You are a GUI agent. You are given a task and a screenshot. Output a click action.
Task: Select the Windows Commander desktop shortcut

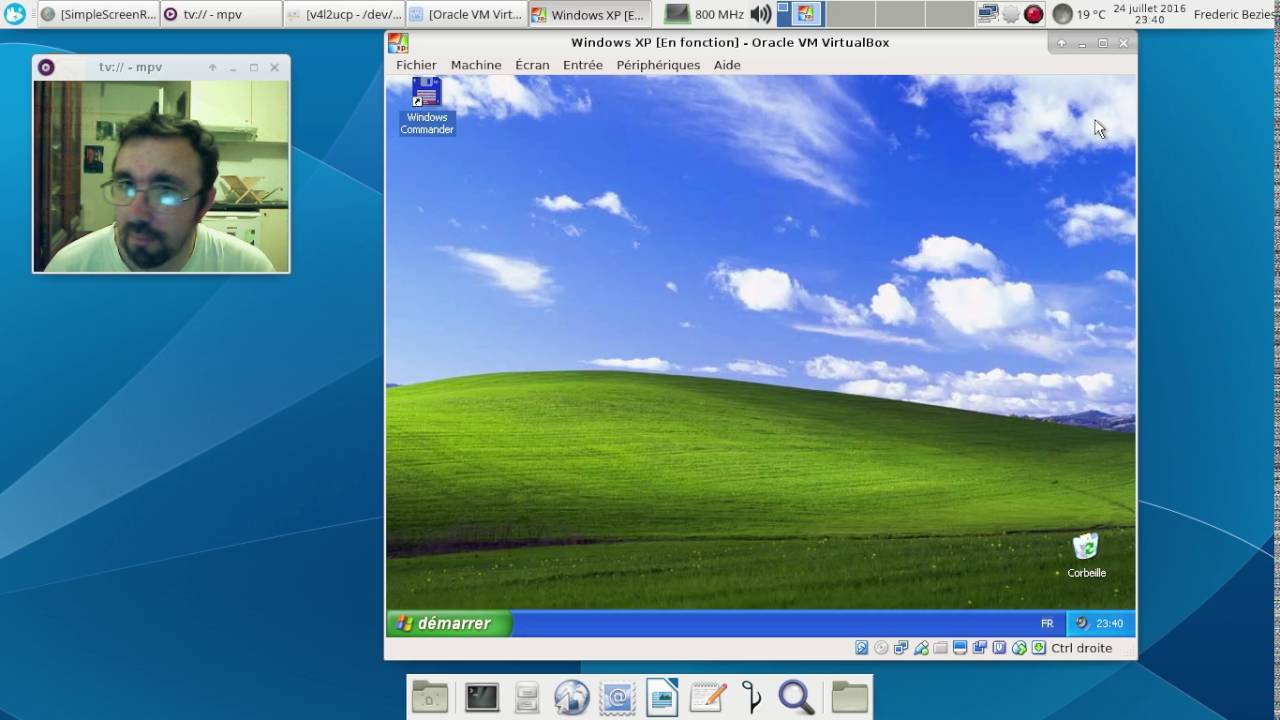click(x=427, y=106)
